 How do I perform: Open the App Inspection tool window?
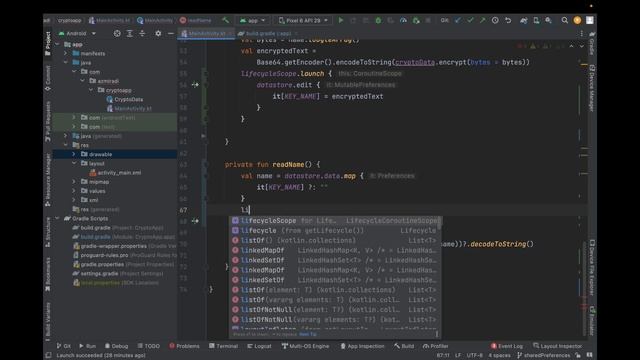point(362,346)
